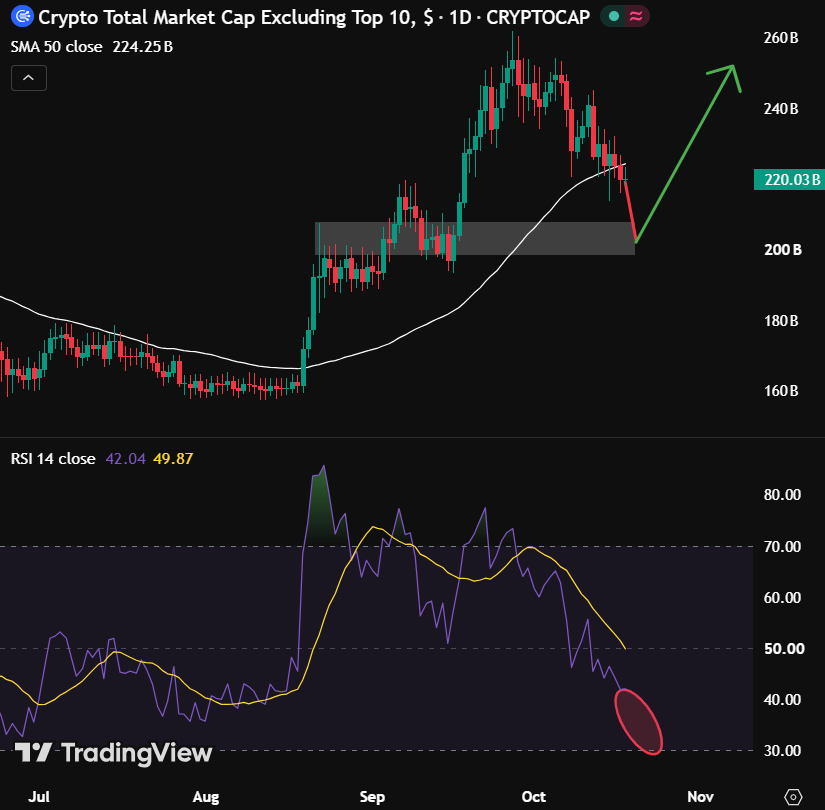Viewport: 825px width, 810px height.
Task: Open the chart title symbol name
Action: [314, 17]
